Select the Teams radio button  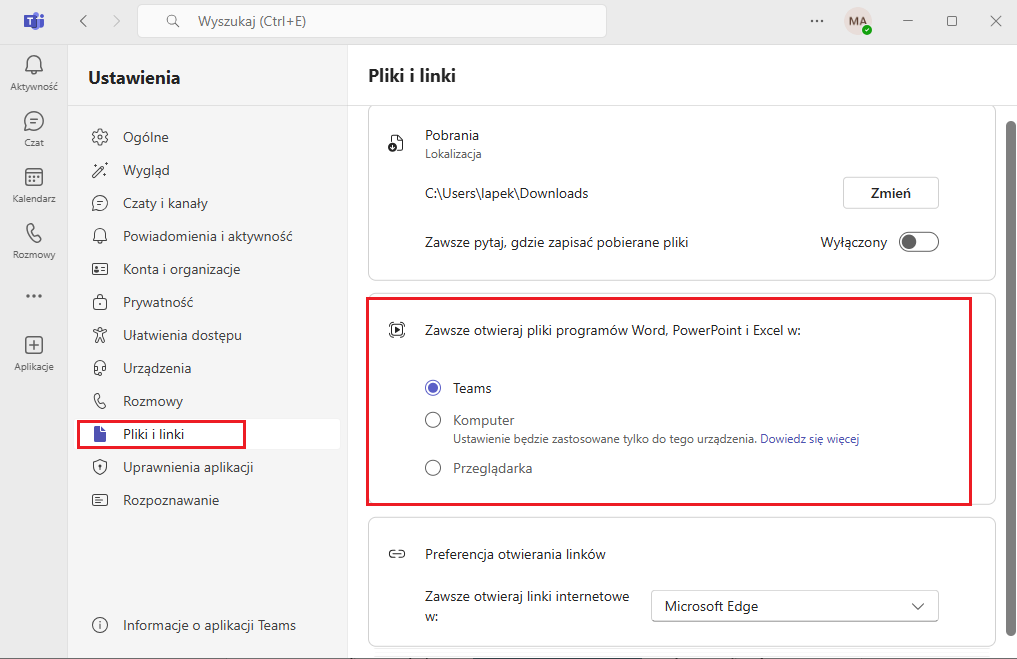pos(433,388)
